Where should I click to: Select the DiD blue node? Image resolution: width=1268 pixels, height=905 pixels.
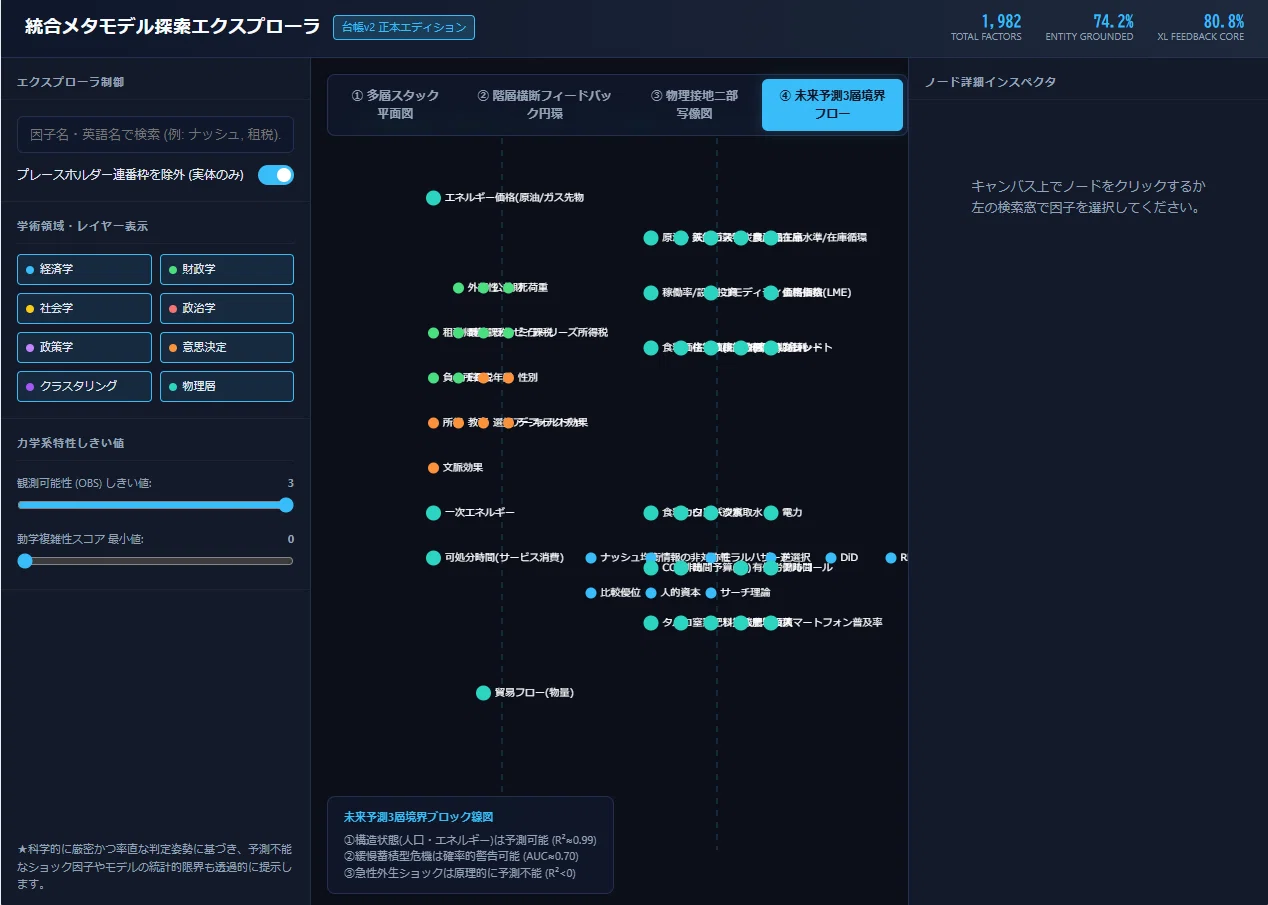point(831,558)
